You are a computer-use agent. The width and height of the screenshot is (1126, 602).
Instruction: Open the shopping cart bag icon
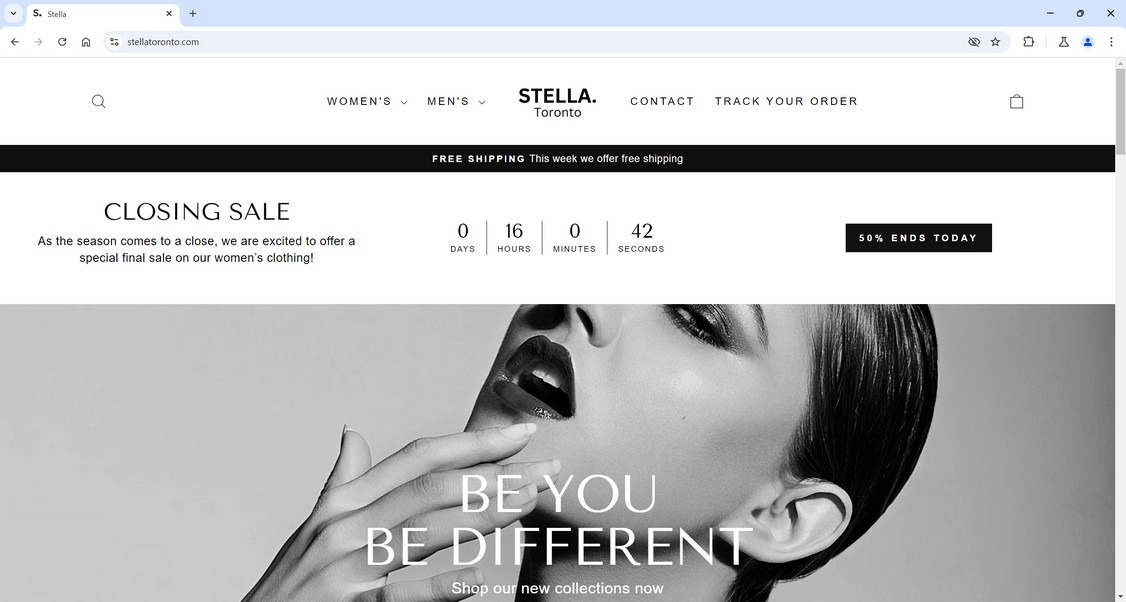1016,101
